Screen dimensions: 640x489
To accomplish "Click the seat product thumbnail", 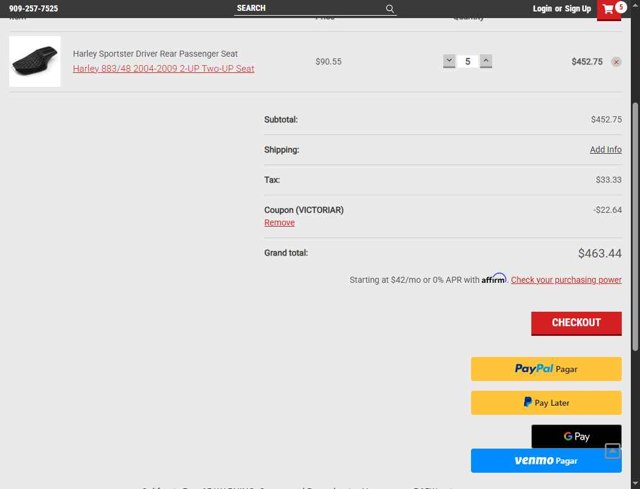I will tap(35, 61).
